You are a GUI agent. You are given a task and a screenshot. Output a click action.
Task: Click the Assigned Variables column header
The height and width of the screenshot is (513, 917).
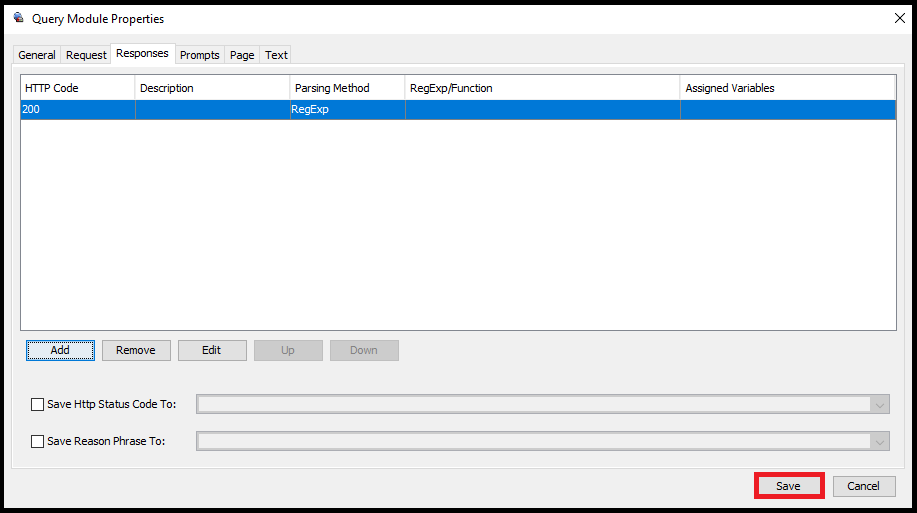point(788,88)
